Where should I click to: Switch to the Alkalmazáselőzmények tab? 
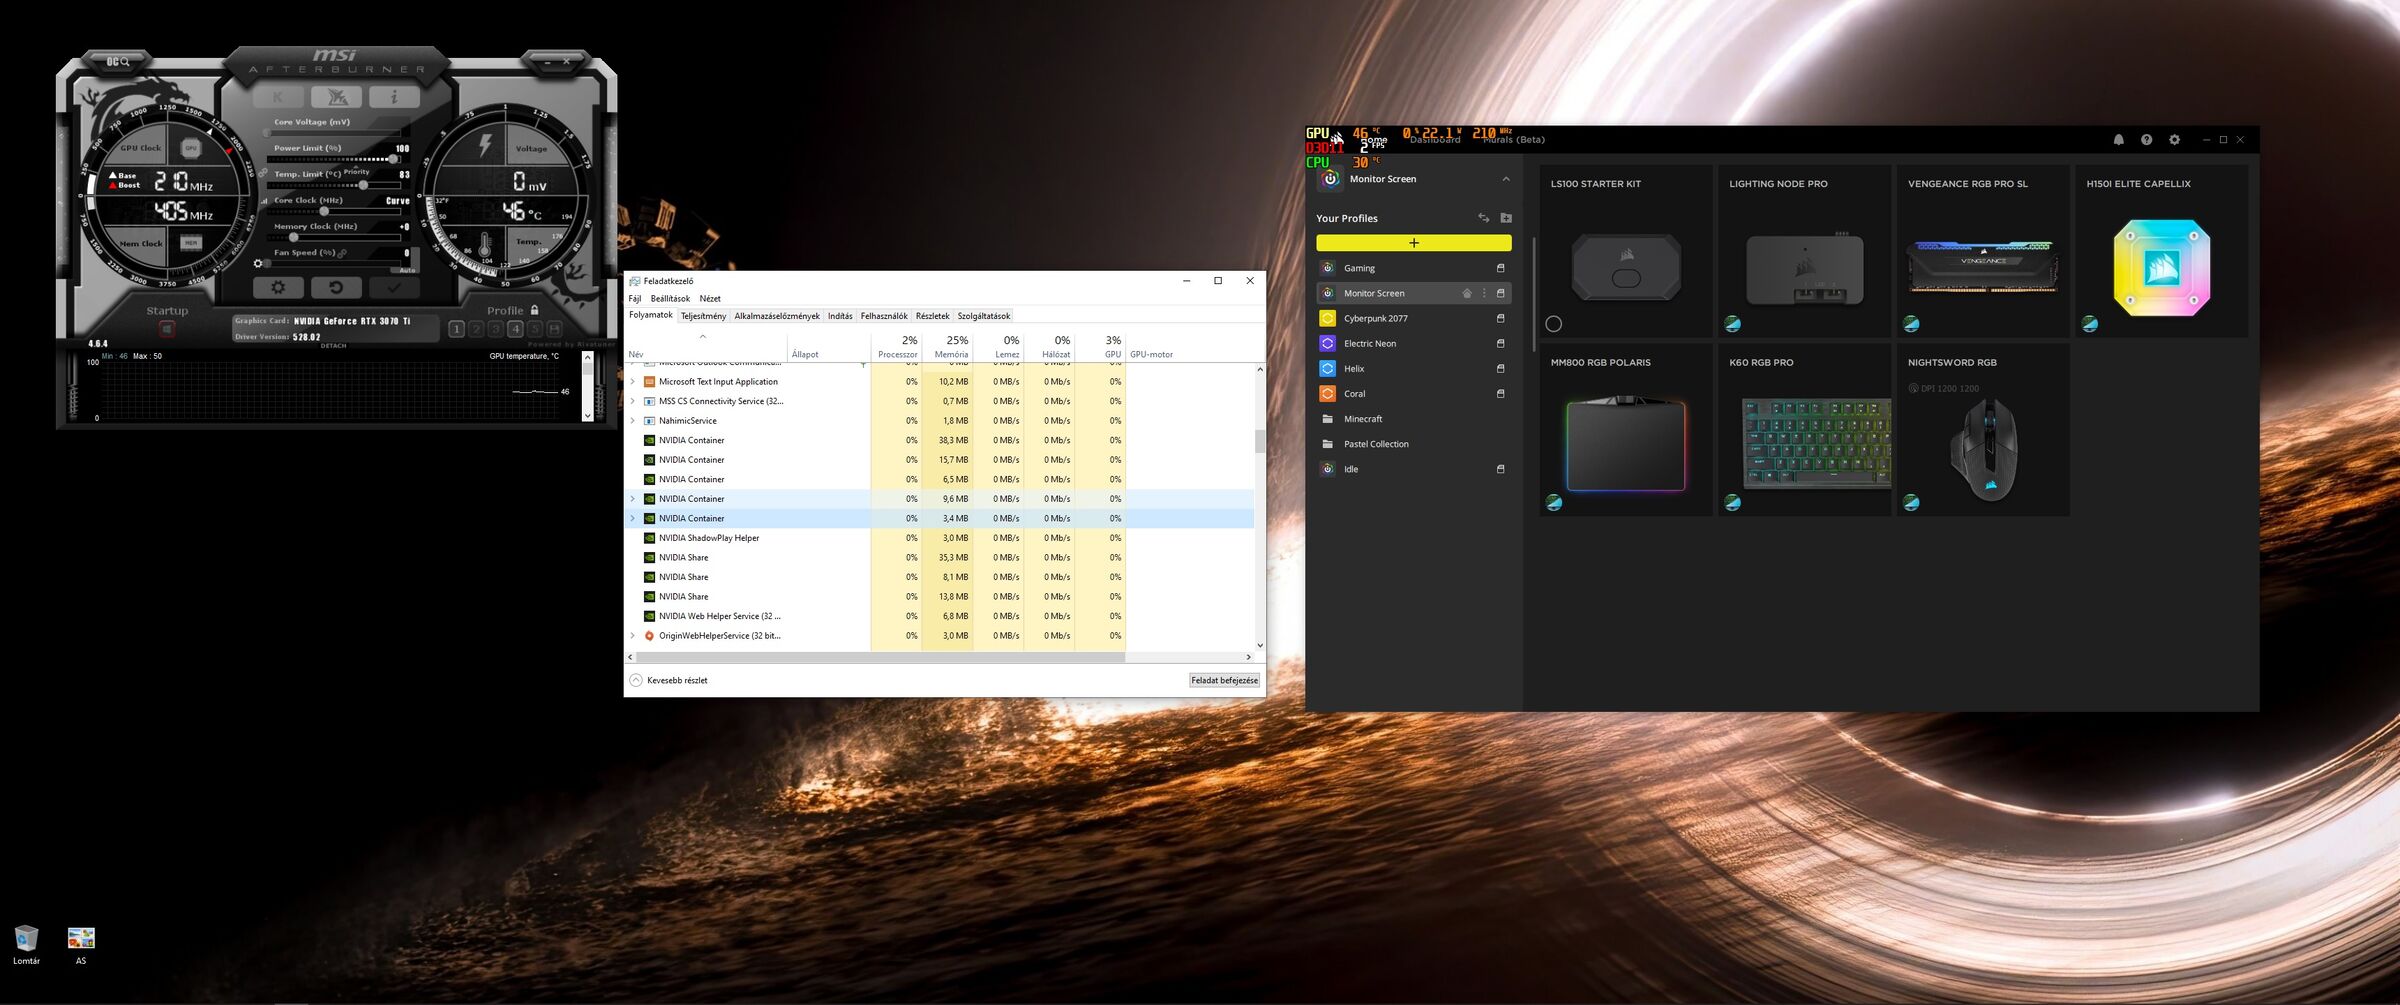pos(777,316)
